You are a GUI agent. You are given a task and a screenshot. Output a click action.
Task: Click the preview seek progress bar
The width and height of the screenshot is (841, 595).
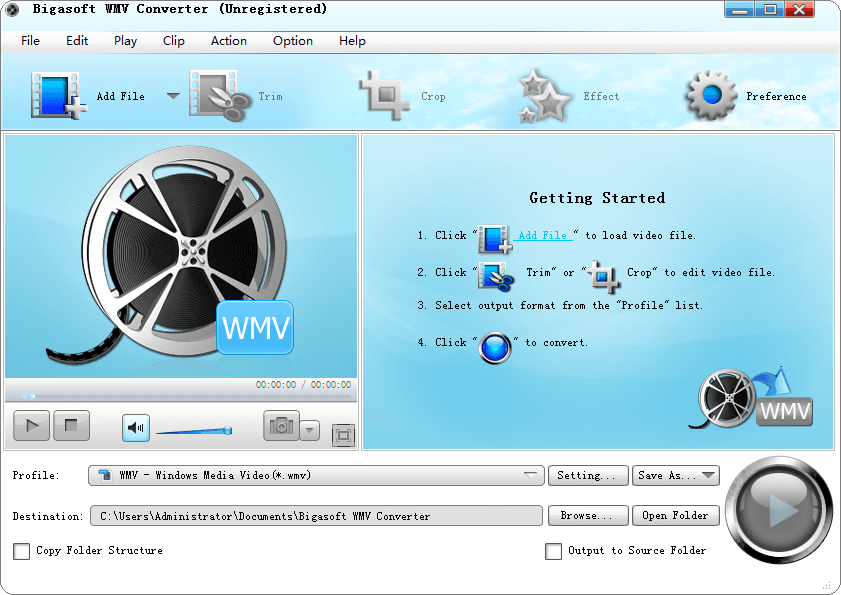(181, 396)
